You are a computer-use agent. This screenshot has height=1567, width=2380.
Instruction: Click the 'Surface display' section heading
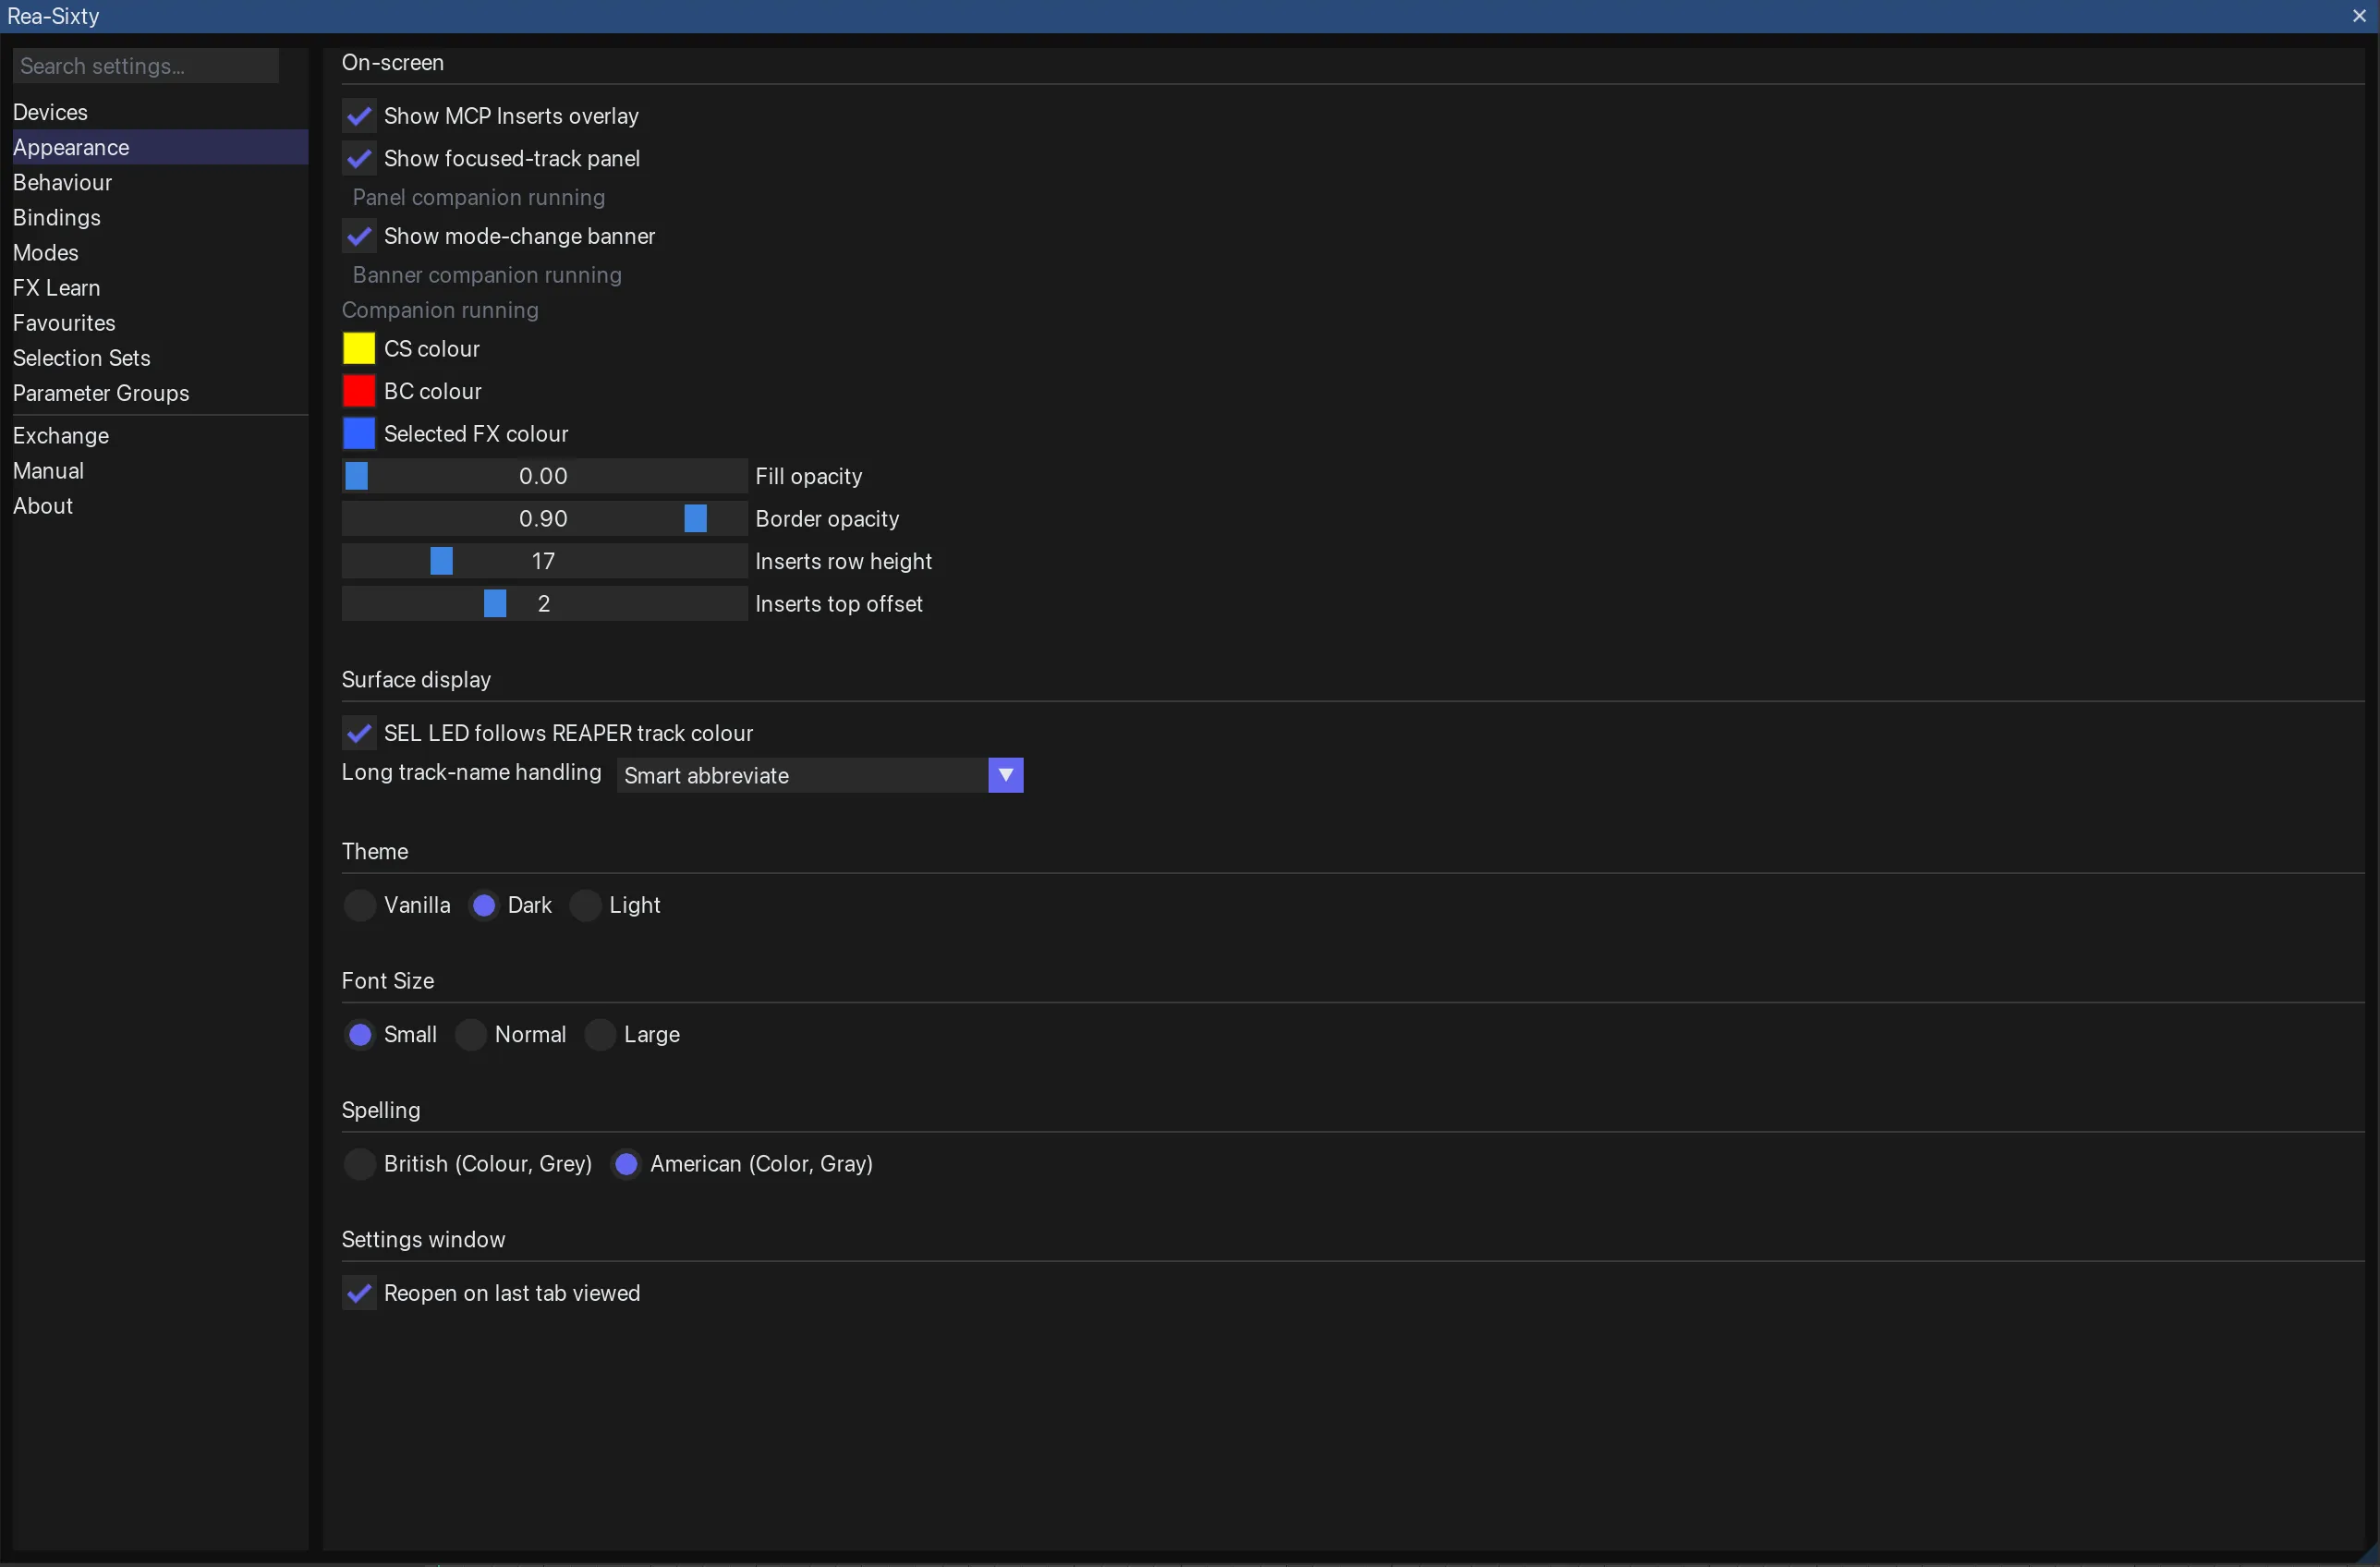[416, 679]
